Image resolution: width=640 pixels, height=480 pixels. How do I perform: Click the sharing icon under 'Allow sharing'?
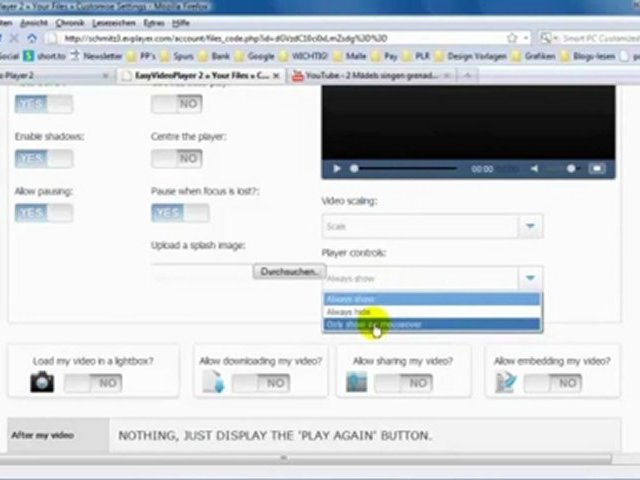click(357, 381)
